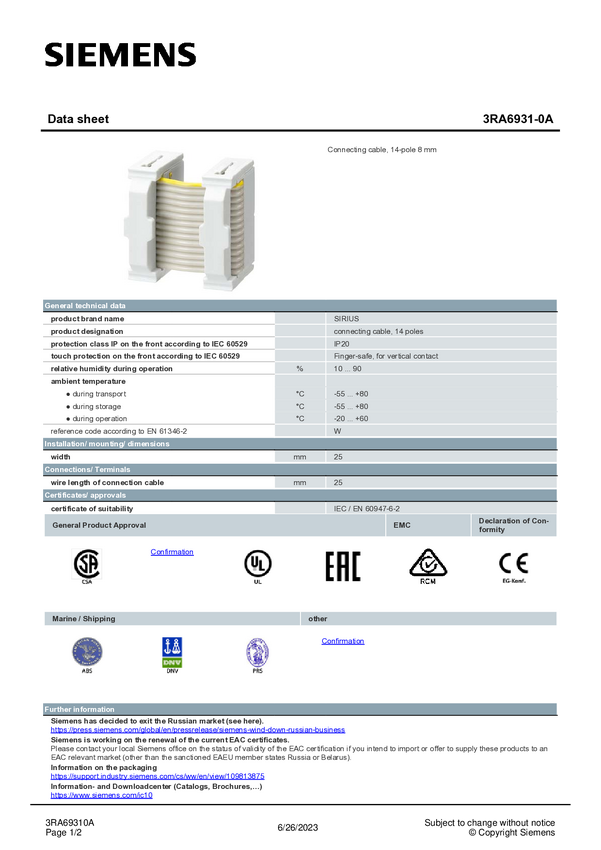Click the SIEMENS logo at top

(120, 55)
